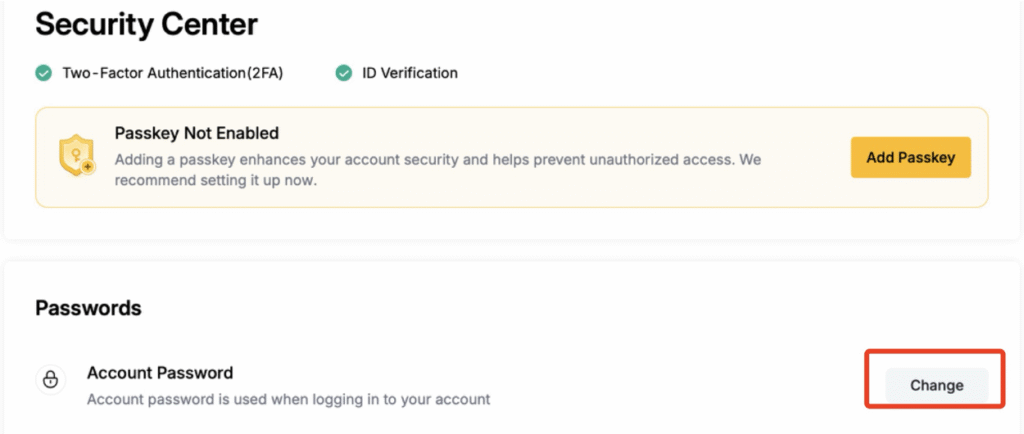This screenshot has height=434, width=1024.
Task: Click the Security Center page heading
Action: tap(146, 24)
